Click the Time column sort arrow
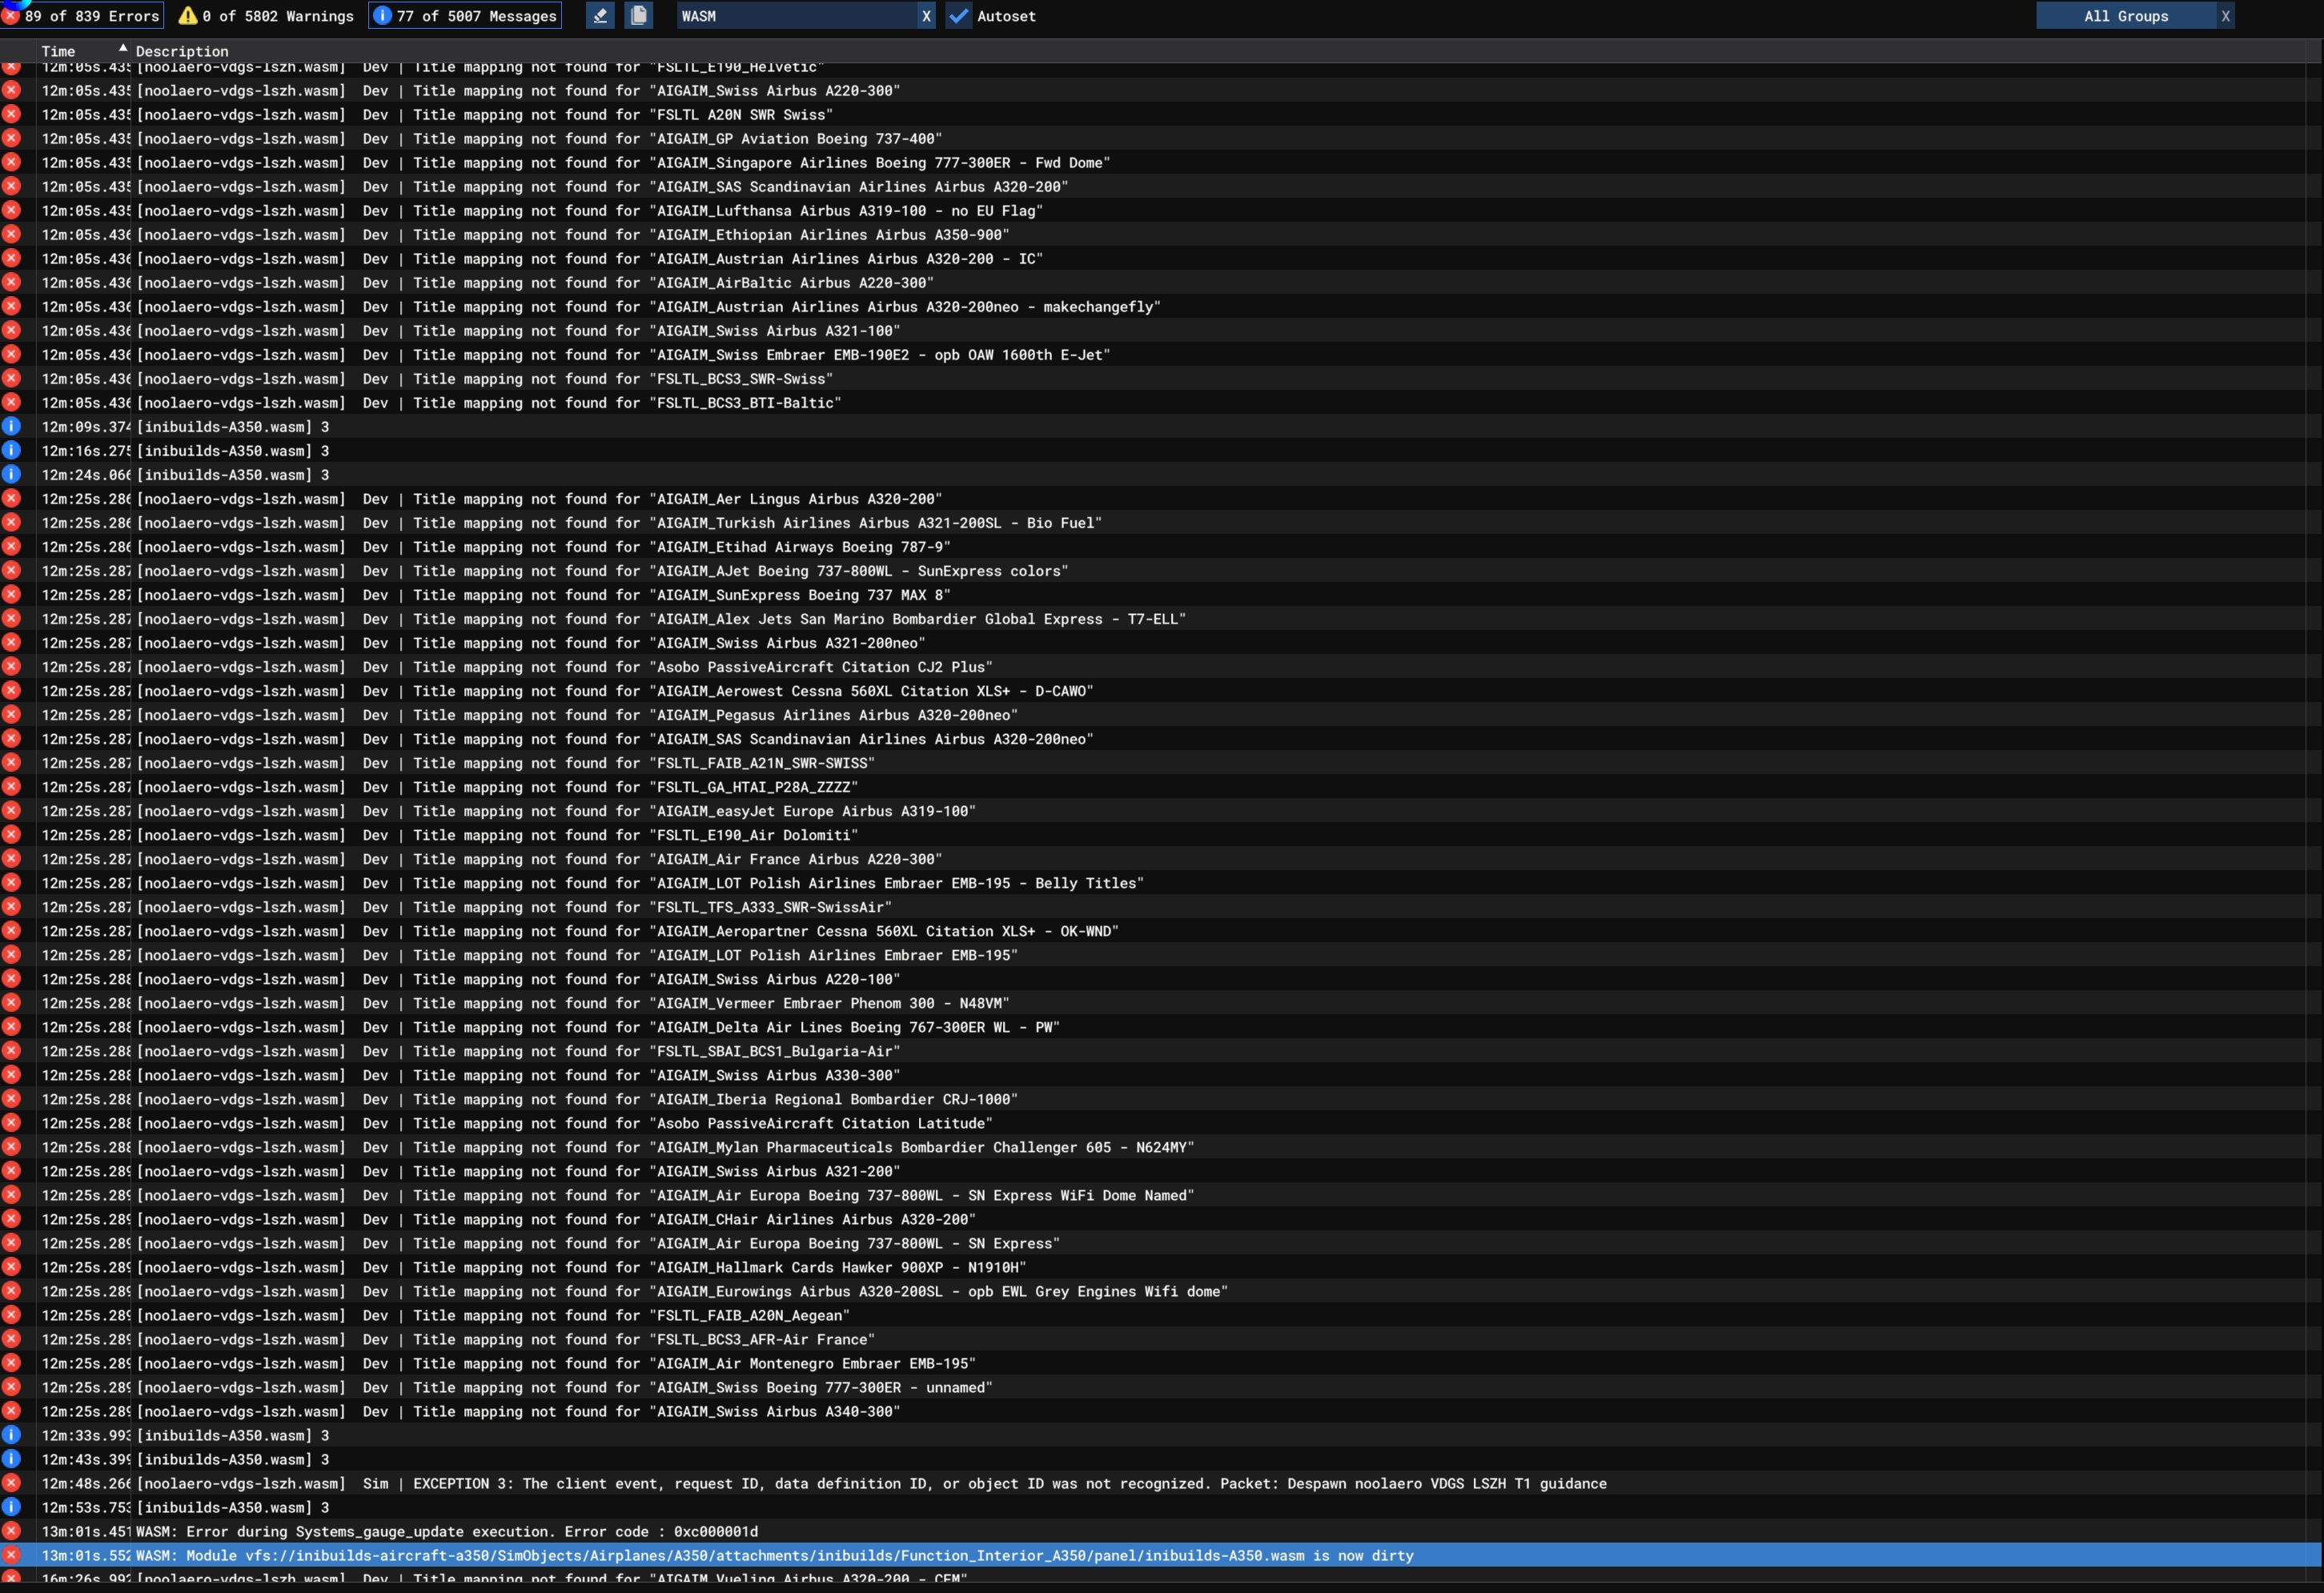Screen dimensions: 2324x1593 (123, 48)
